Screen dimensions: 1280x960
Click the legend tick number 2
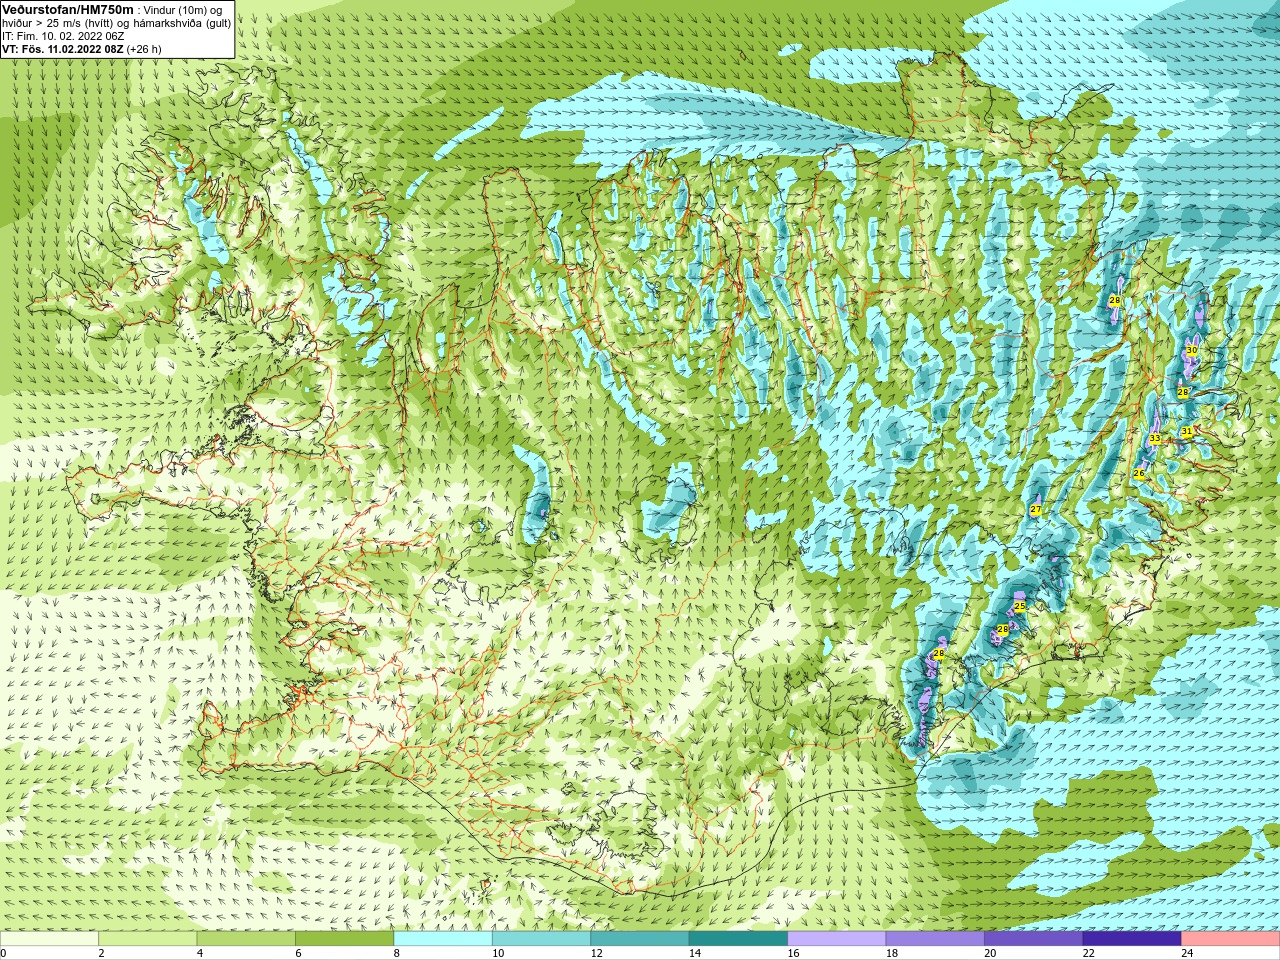point(101,953)
